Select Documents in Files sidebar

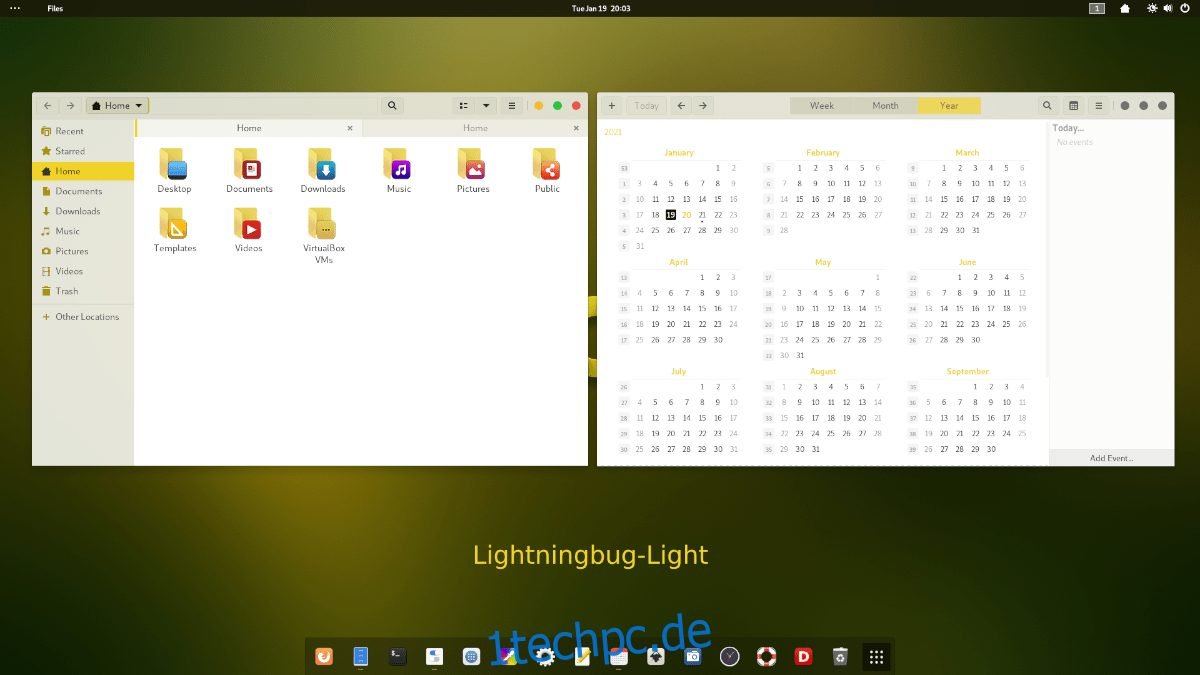pos(83,191)
